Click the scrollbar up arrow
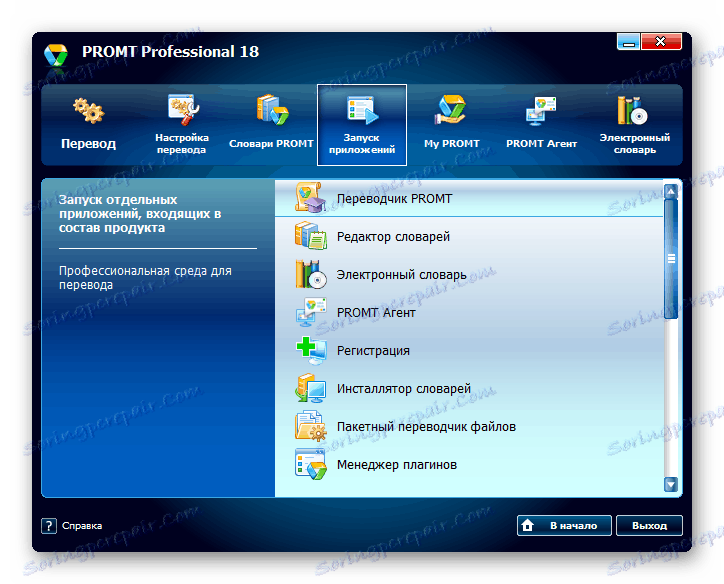724x584 pixels. [671, 192]
